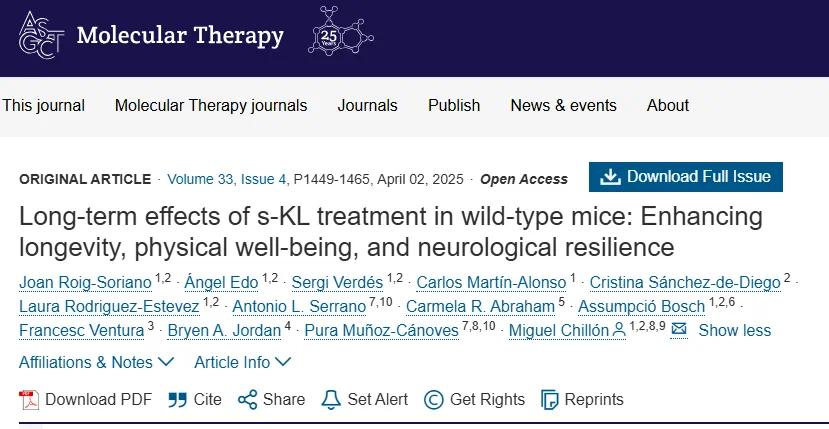Click the quotation mark Cite icon
Viewport: 829px width, 429px height.
coord(178,399)
